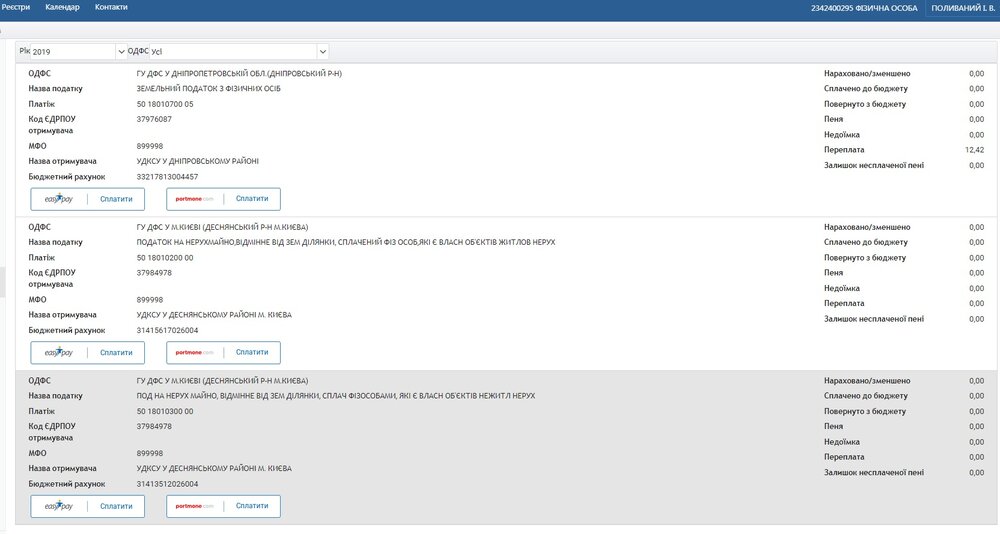
Task: Click the Portmone logo for нежитлова нерухомість tax
Action: point(195,506)
